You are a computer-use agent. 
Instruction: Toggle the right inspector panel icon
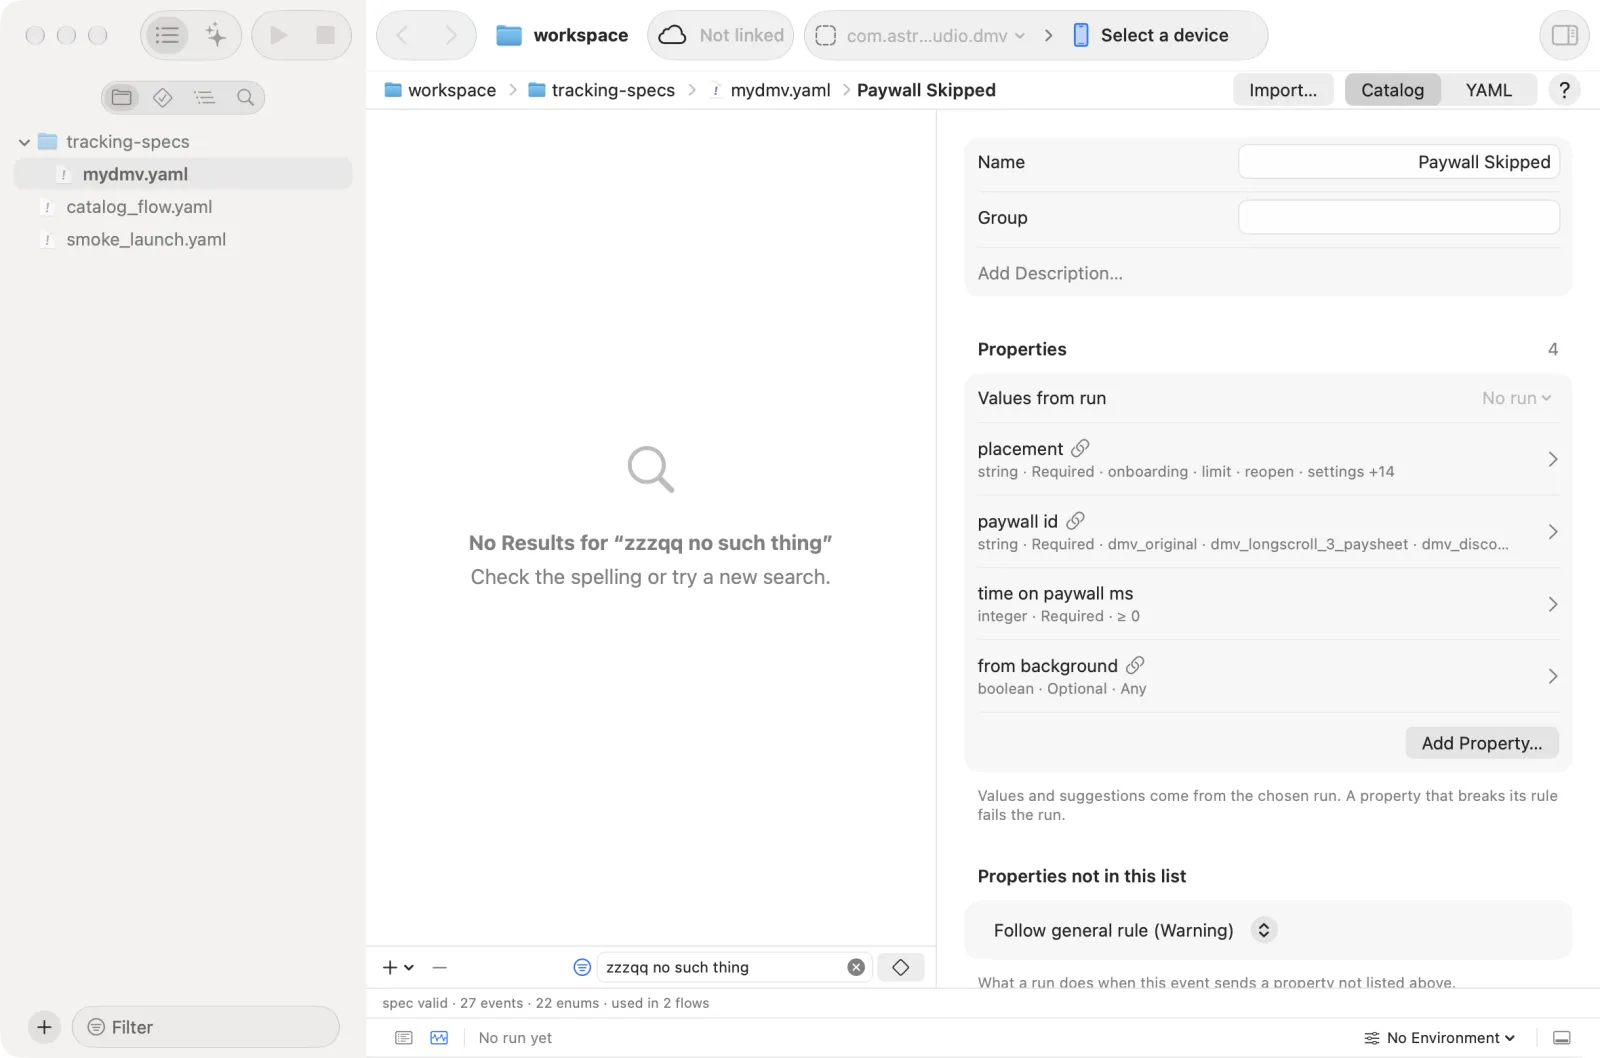point(1564,36)
